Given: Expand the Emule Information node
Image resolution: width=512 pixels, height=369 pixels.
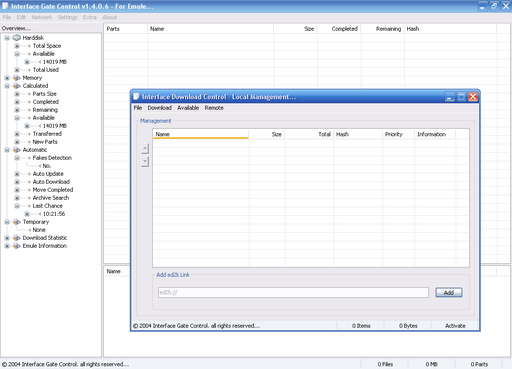Looking at the screenshot, I should (x=7, y=246).
